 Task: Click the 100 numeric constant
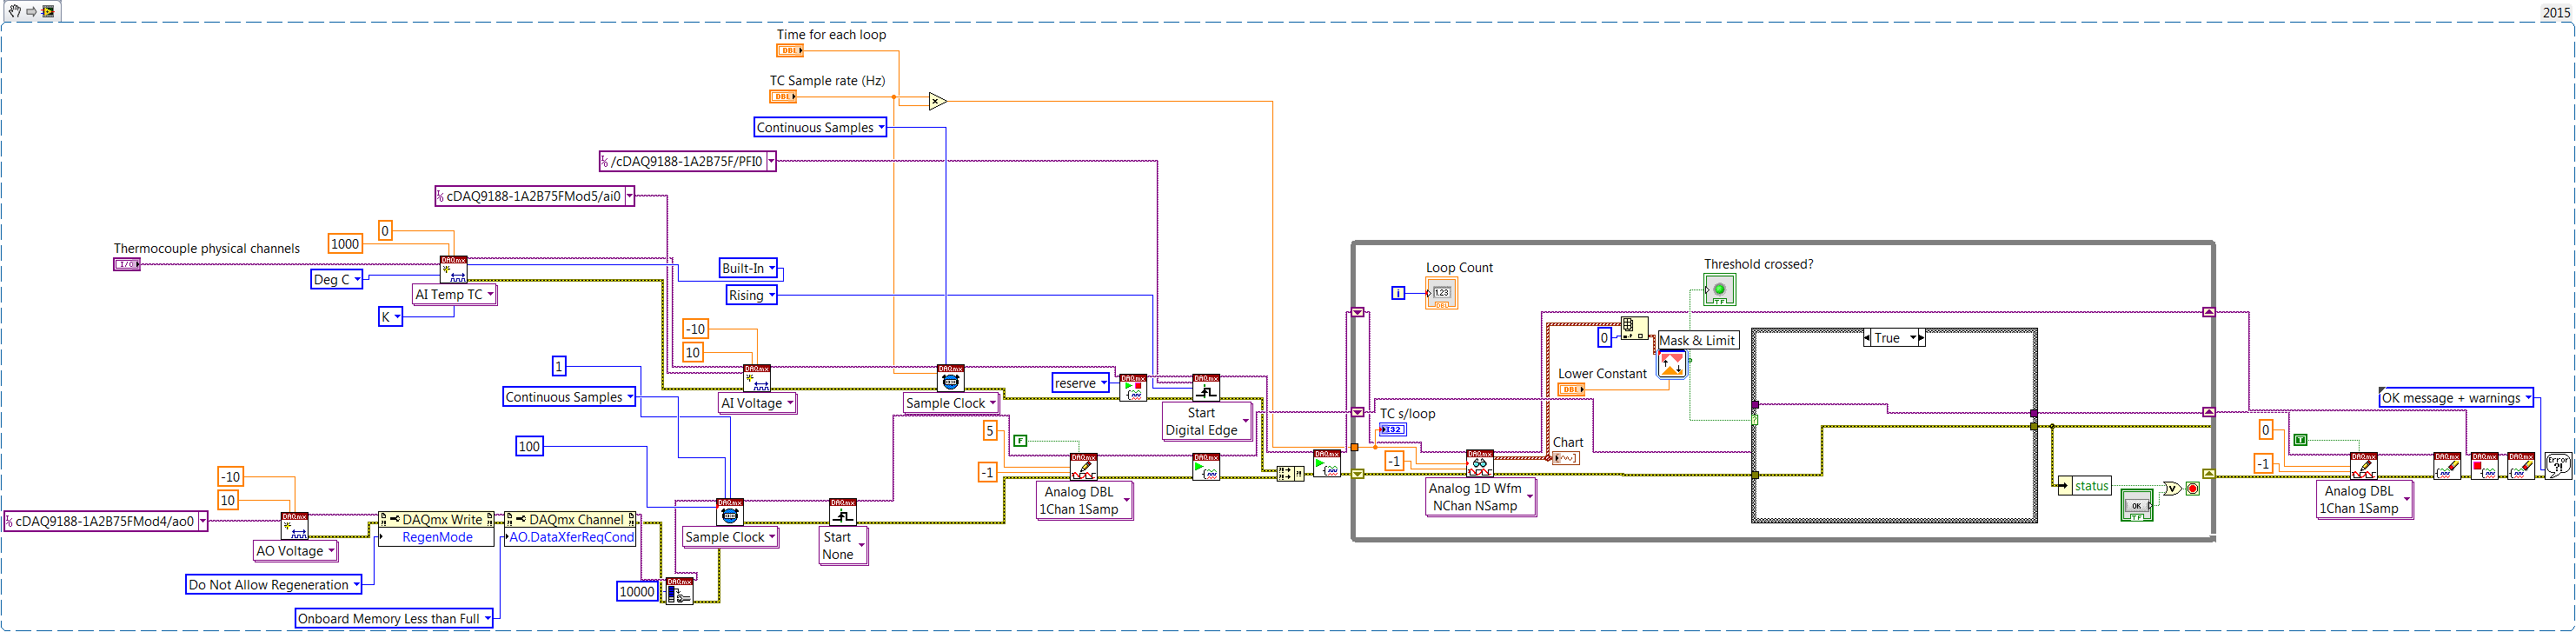click(530, 447)
